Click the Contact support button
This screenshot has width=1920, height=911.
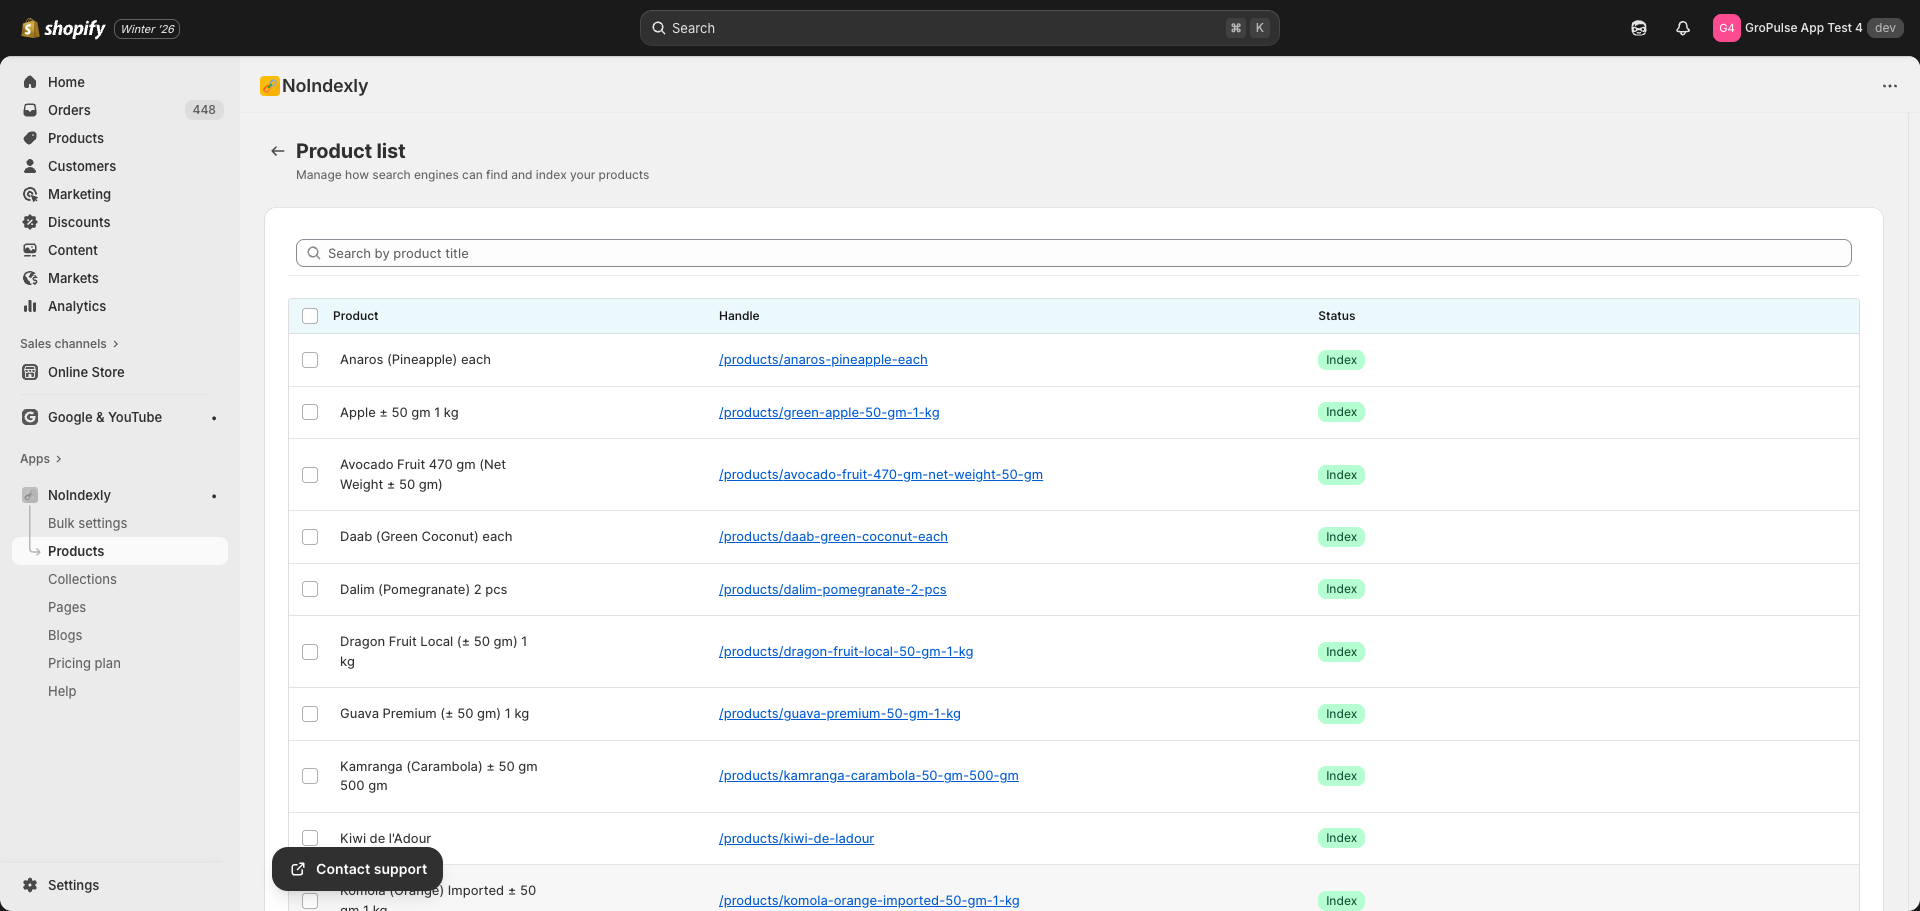pos(357,869)
